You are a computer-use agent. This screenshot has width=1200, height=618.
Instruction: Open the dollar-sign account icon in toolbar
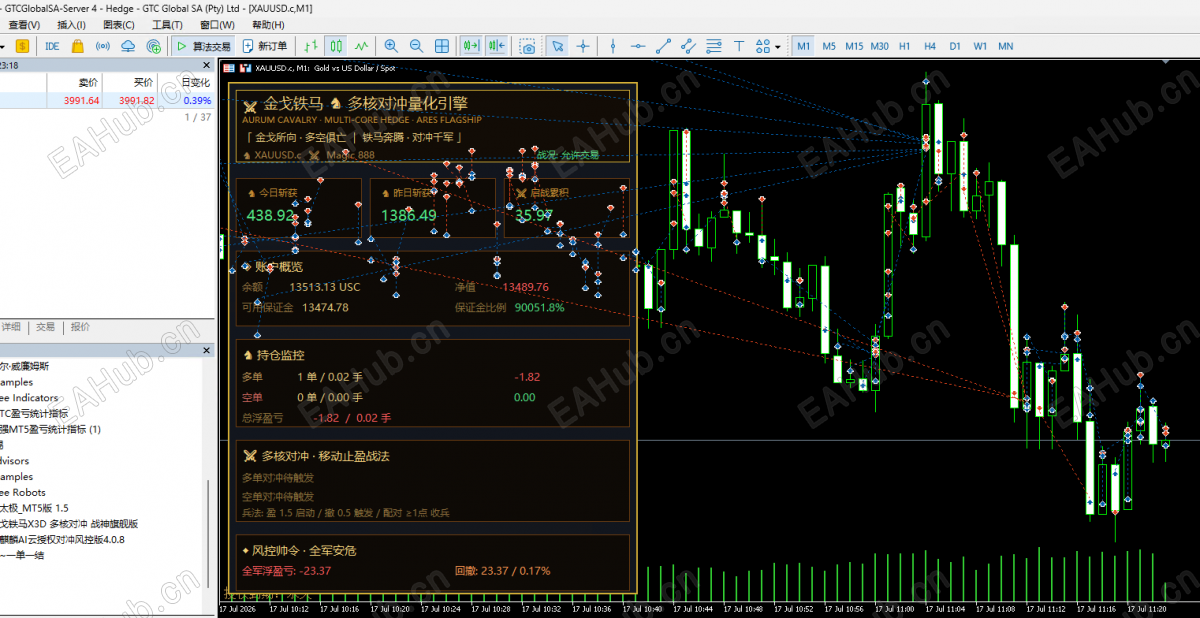click(22, 46)
